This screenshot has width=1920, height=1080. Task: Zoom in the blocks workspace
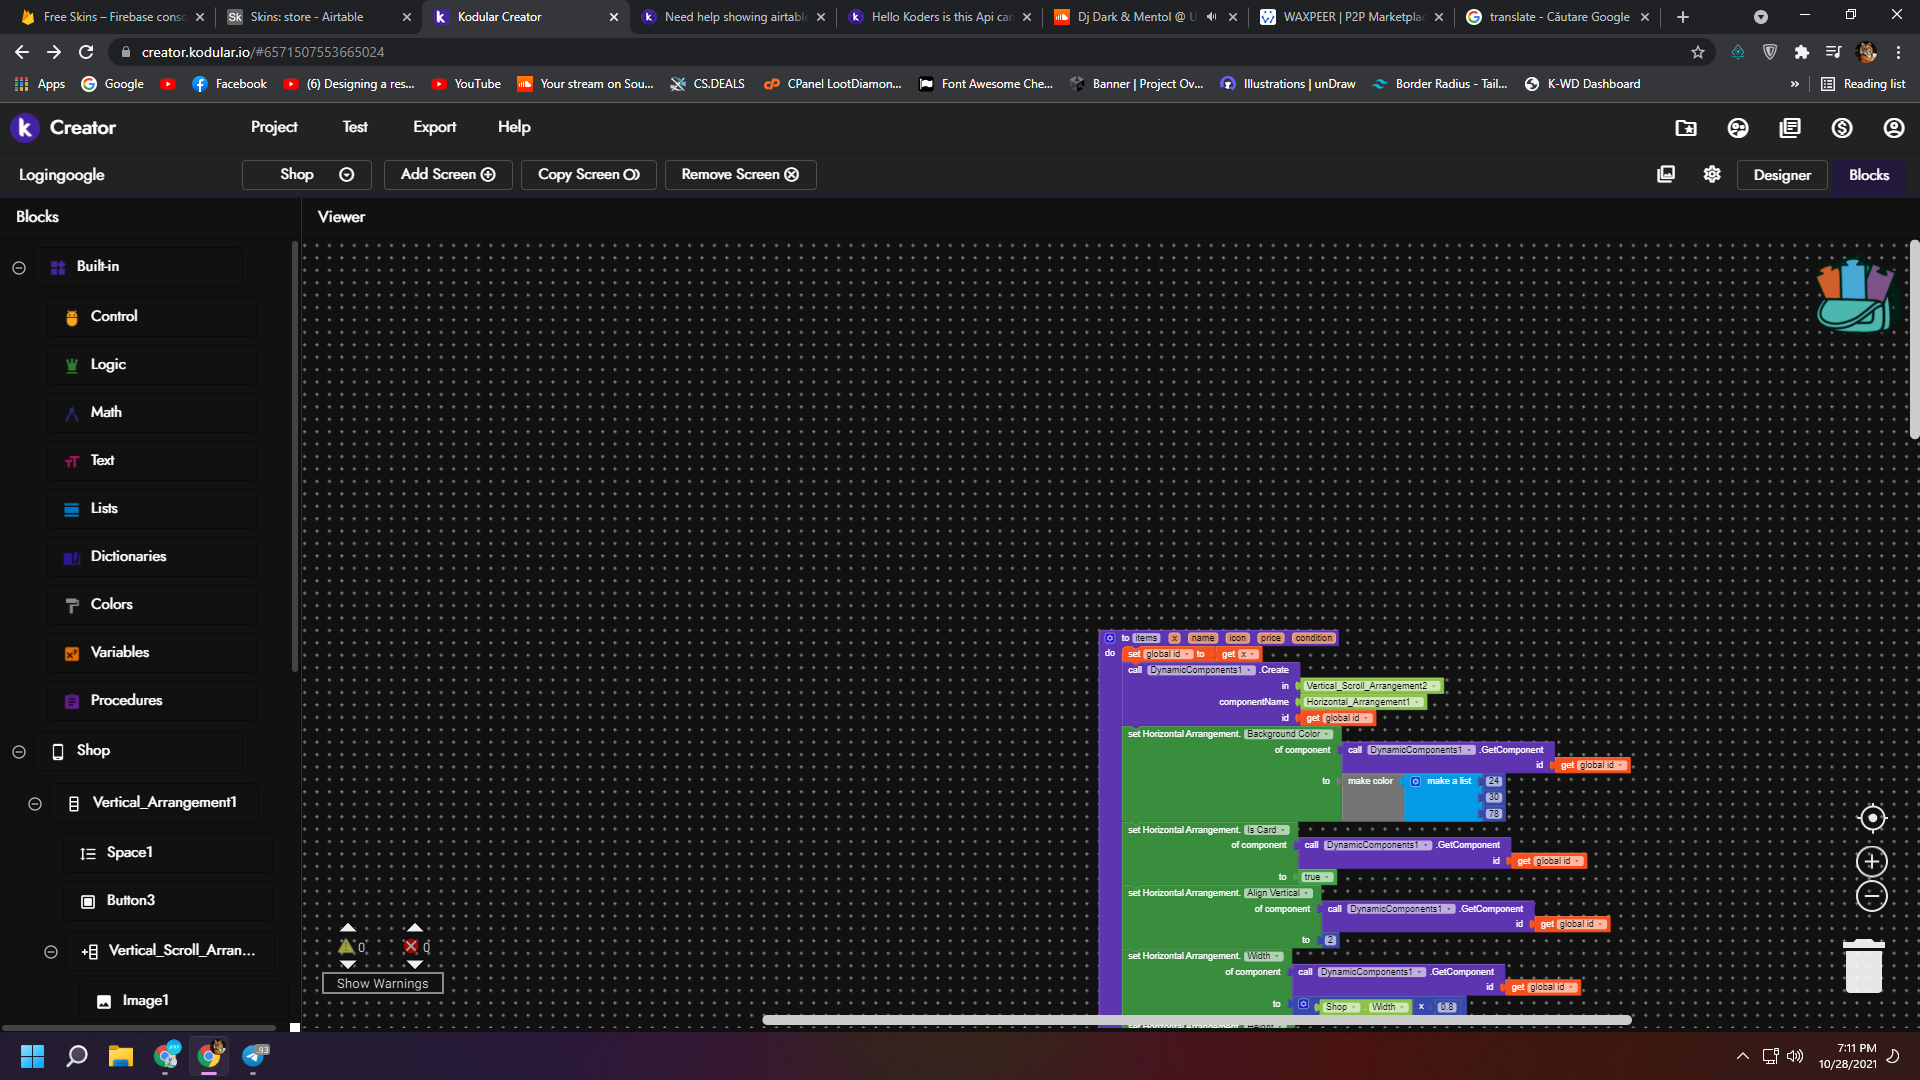[1871, 862]
